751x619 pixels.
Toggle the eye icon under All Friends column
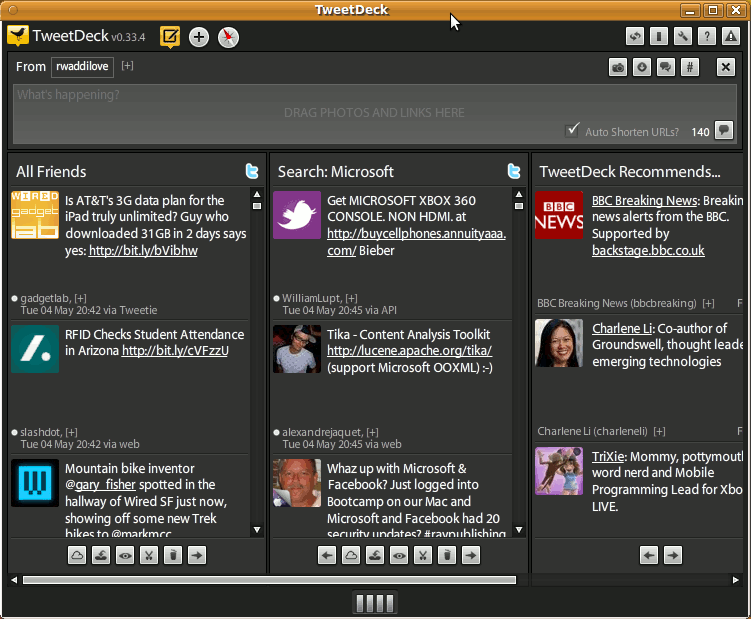(x=125, y=555)
